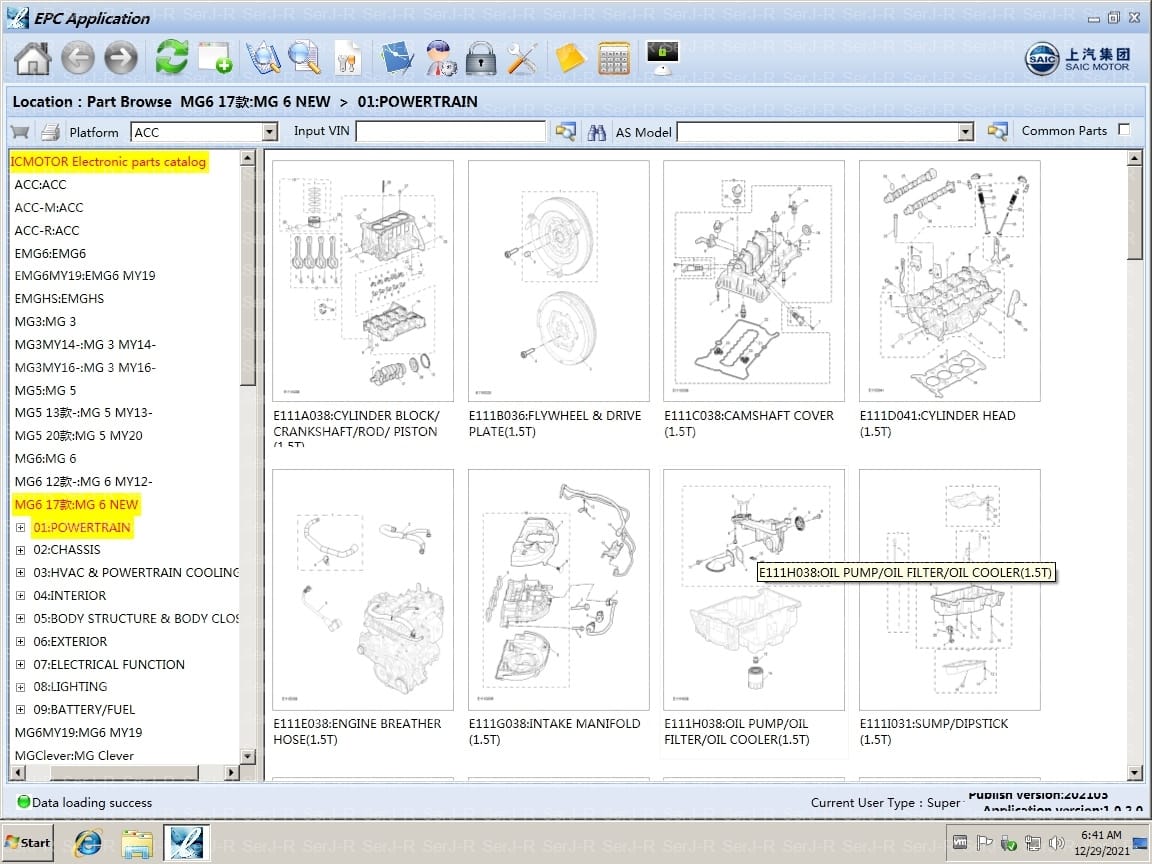
Task: Select ACC:ACC in the catalog tree
Action: point(40,184)
